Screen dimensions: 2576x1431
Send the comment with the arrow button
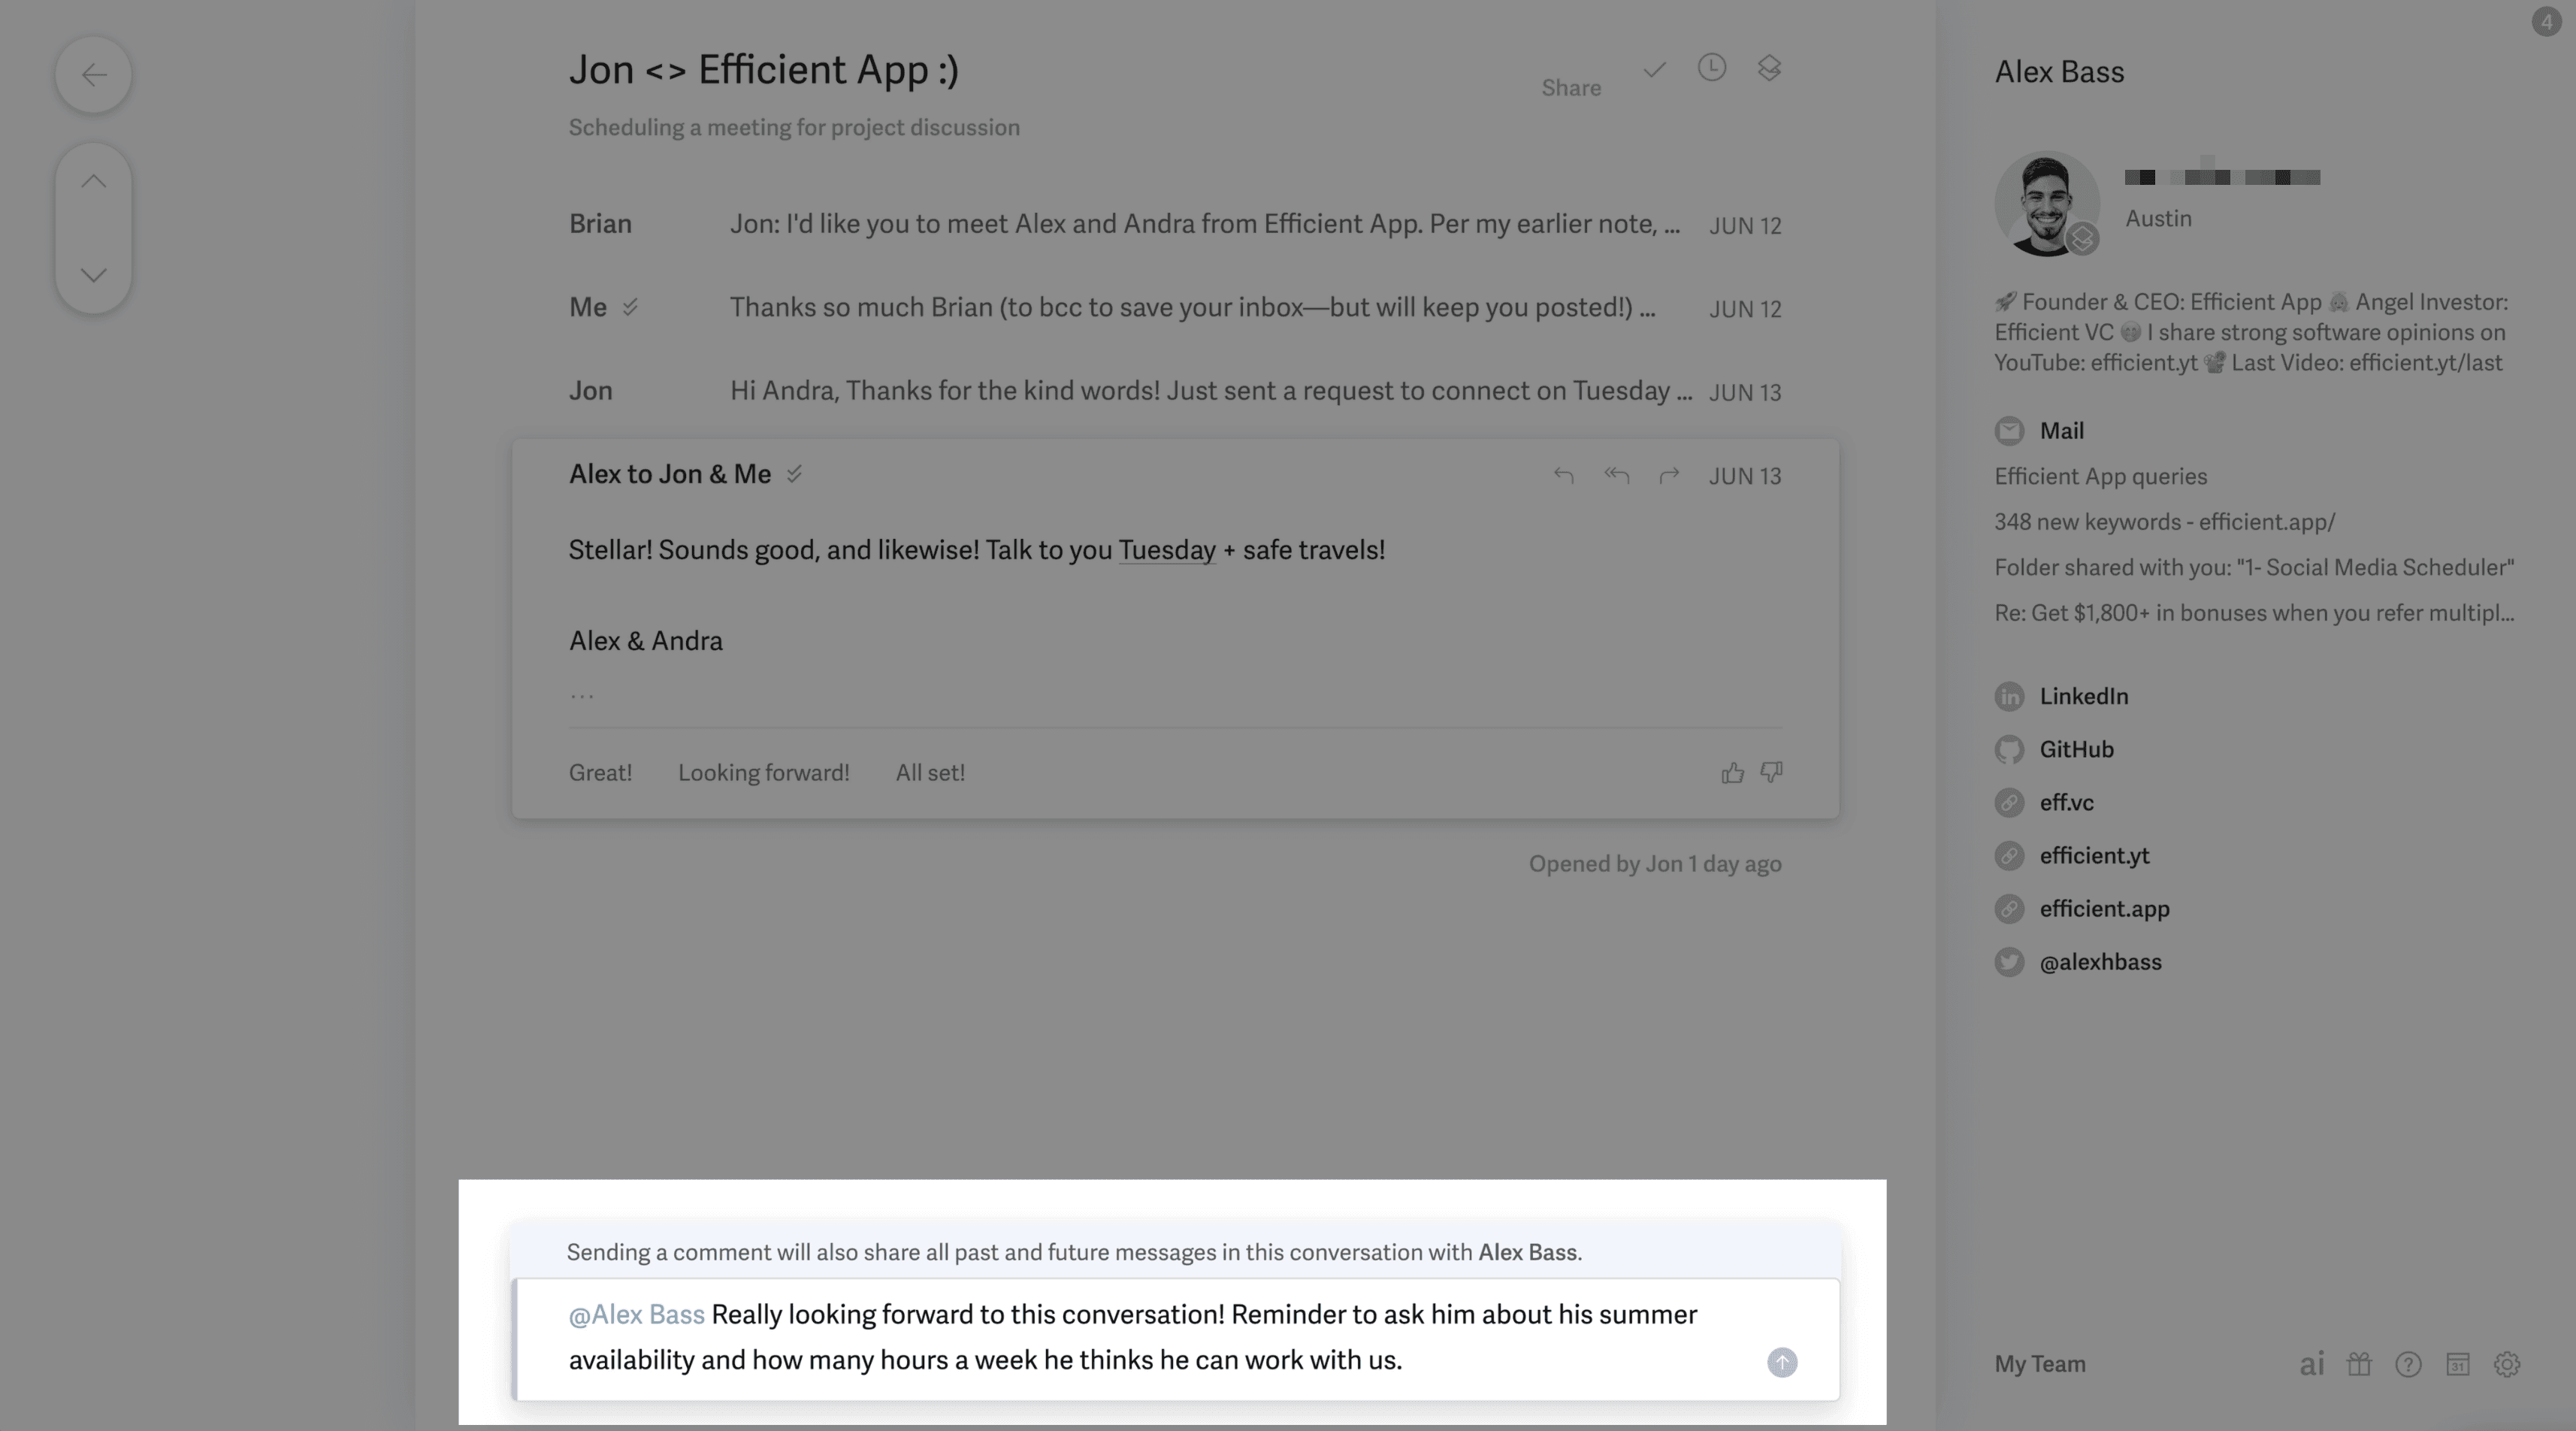[x=1782, y=1362]
